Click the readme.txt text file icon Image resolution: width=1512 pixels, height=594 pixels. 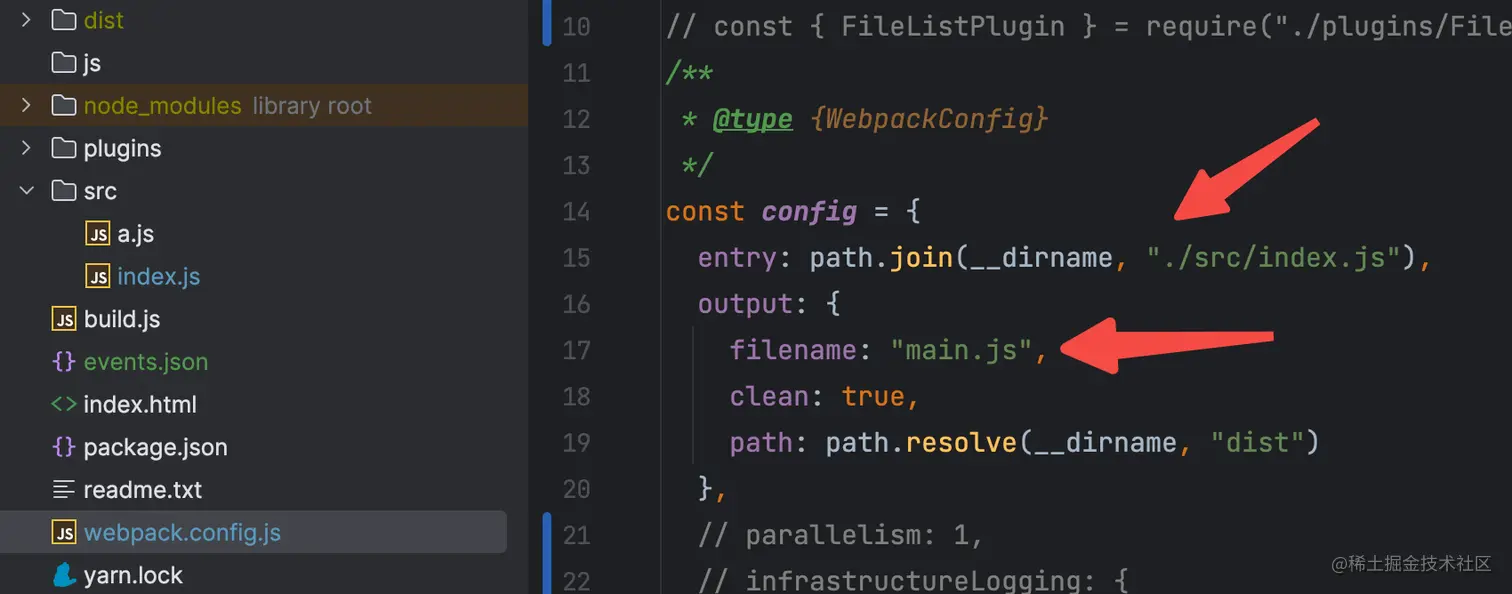(64, 490)
